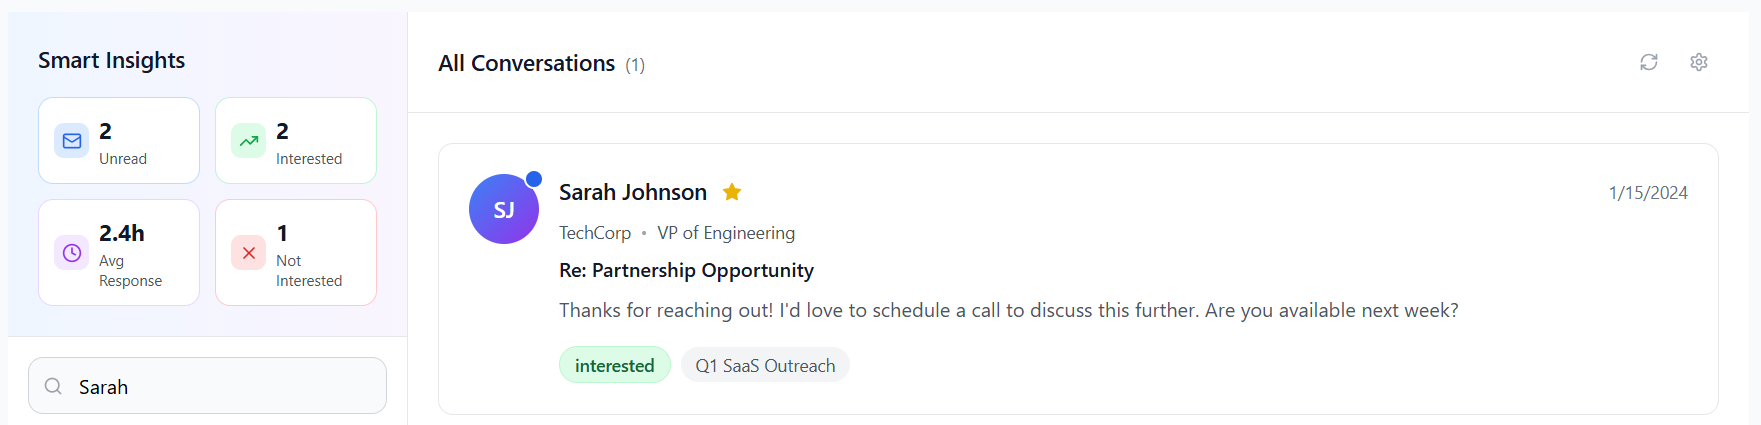The width and height of the screenshot is (1761, 425).
Task: Click the green trending-up Interested icon
Action: click(249, 141)
